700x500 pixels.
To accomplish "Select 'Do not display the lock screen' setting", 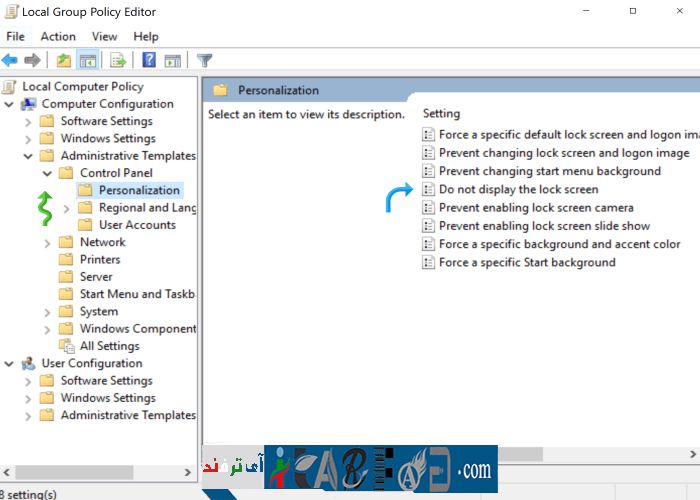I will (x=518, y=189).
